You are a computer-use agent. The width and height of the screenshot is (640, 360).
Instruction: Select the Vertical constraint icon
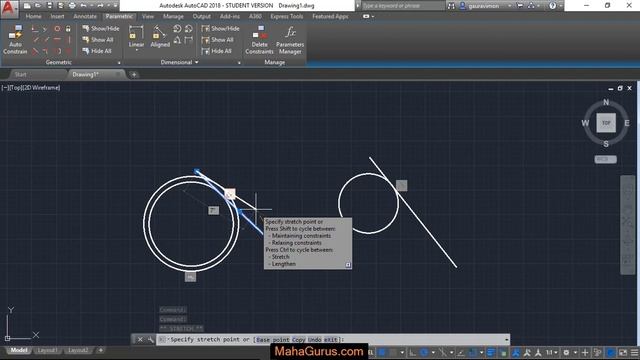tap(68, 40)
